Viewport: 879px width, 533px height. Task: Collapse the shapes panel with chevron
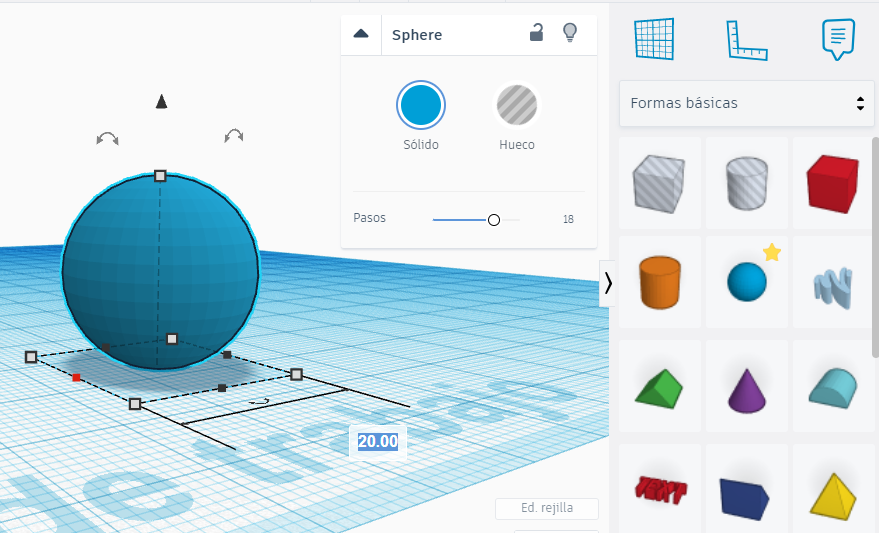coord(608,284)
